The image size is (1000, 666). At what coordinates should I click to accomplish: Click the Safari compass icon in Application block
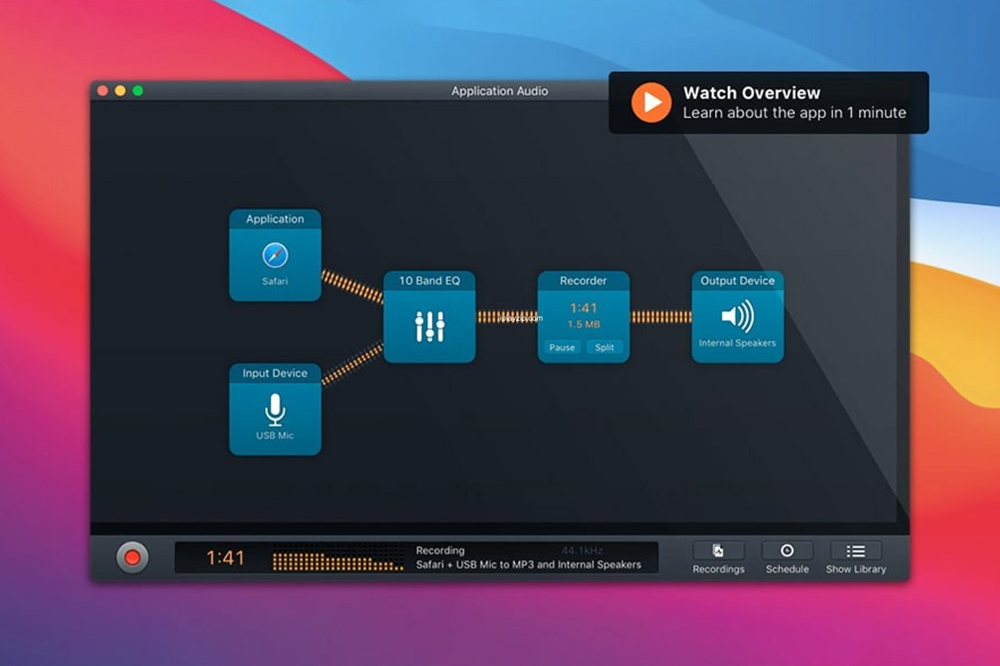[x=275, y=255]
